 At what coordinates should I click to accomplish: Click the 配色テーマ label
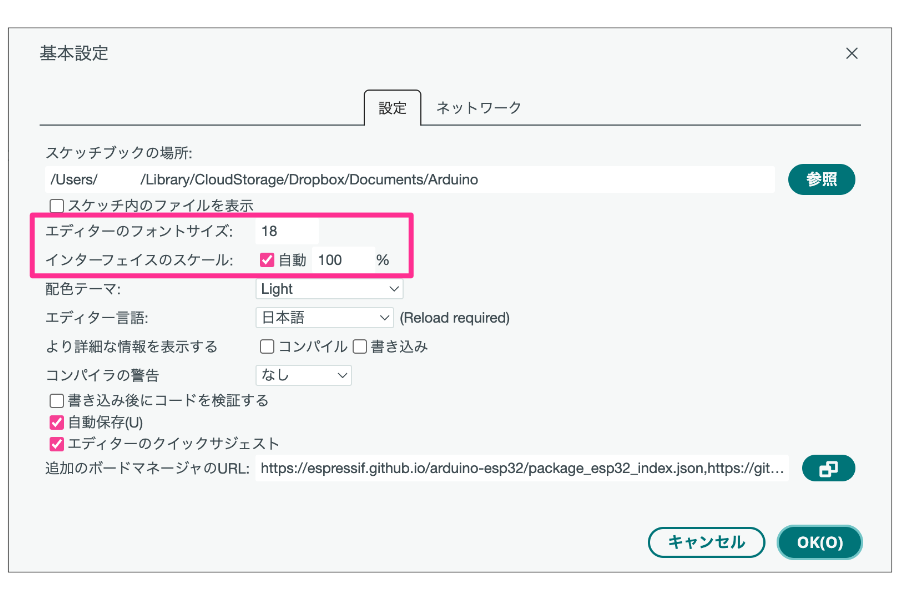point(83,289)
